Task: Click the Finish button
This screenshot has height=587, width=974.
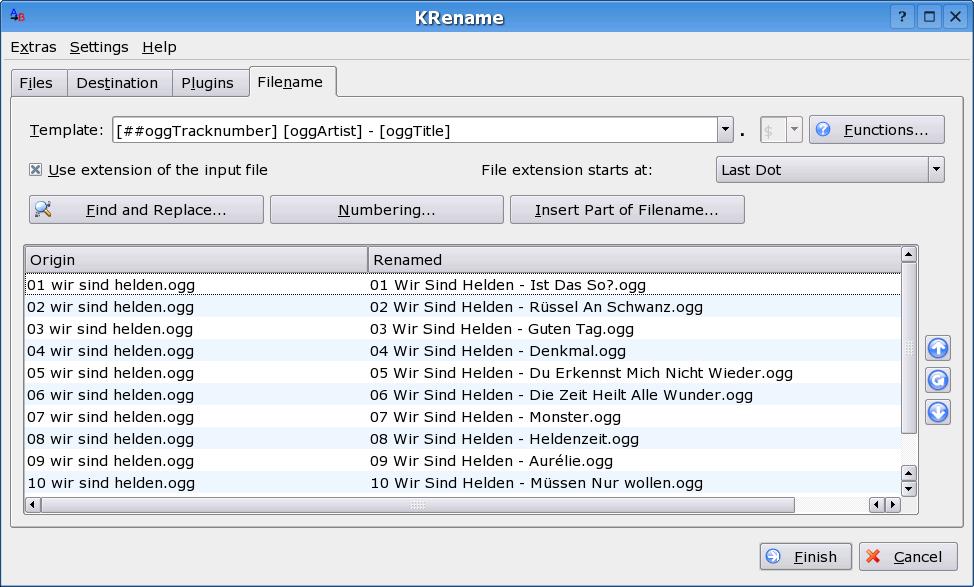Action: click(805, 557)
